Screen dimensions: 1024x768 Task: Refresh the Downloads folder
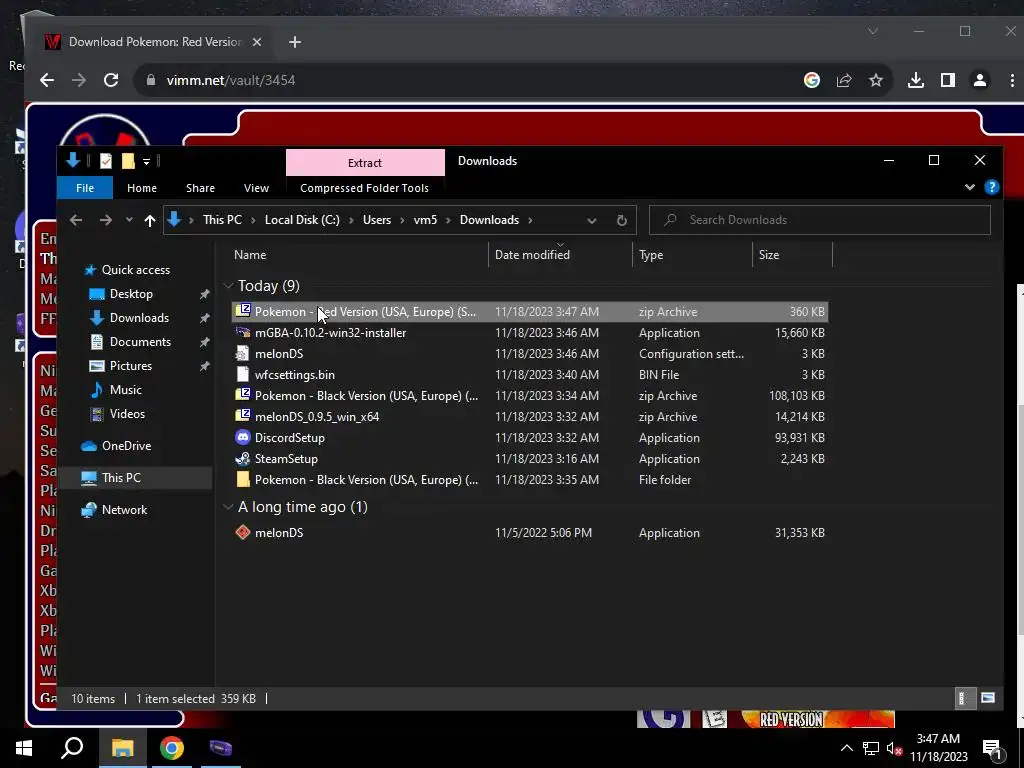(x=622, y=221)
